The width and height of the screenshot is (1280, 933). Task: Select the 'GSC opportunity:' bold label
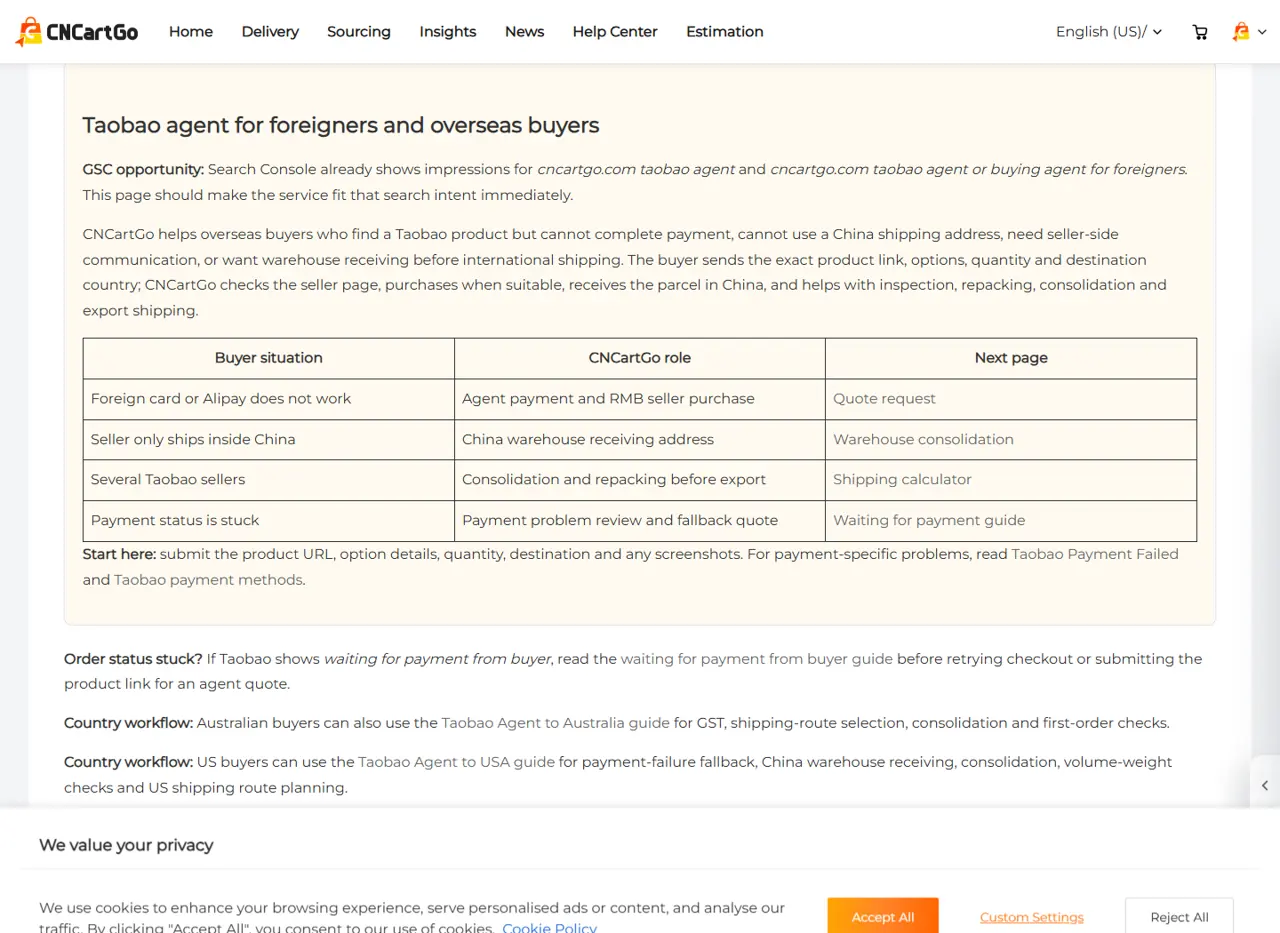pyautogui.click(x=143, y=169)
